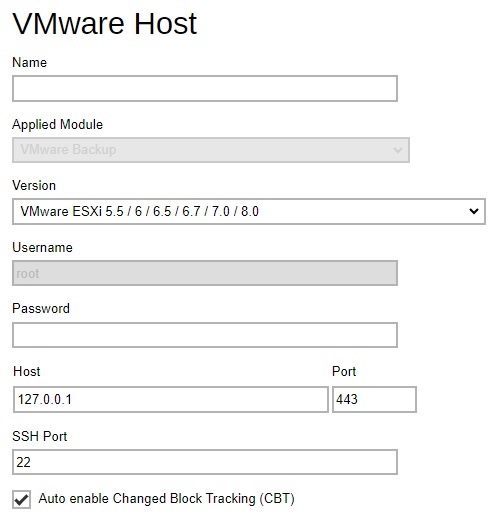Click the Password label
Viewport: 500px width, 520px height.
point(41,308)
